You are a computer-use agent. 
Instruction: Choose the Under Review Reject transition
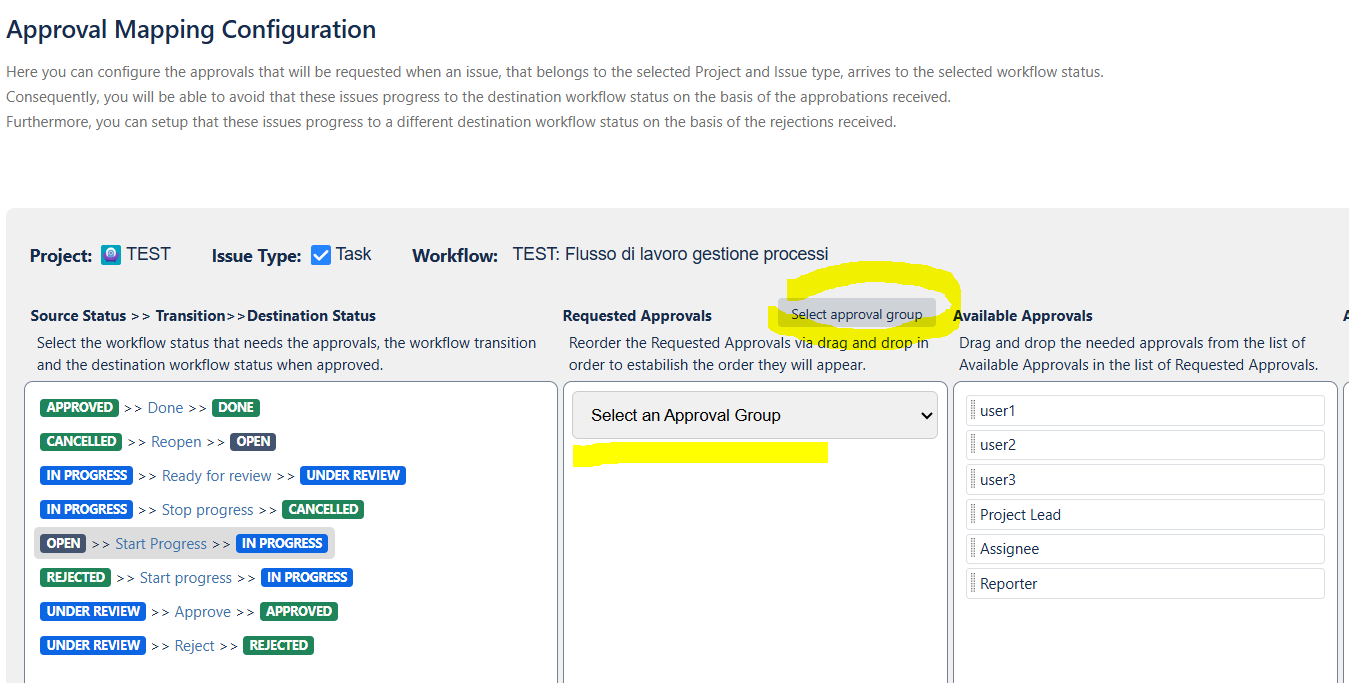[x=194, y=646]
